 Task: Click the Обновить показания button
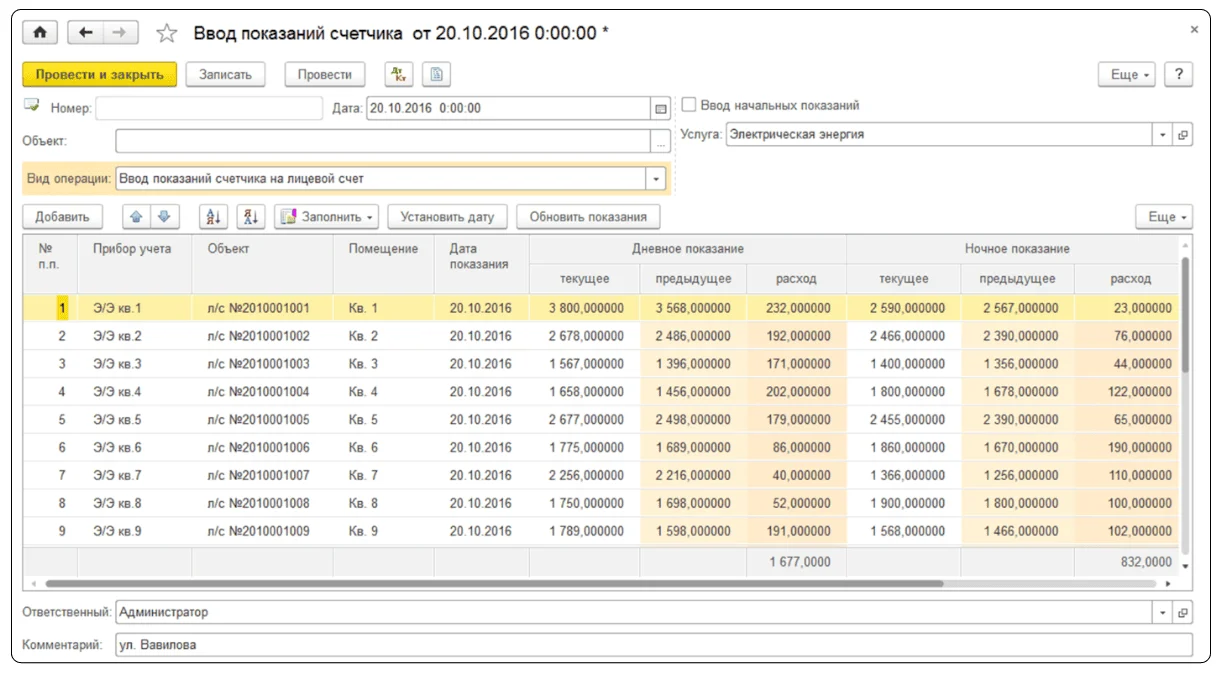point(588,216)
